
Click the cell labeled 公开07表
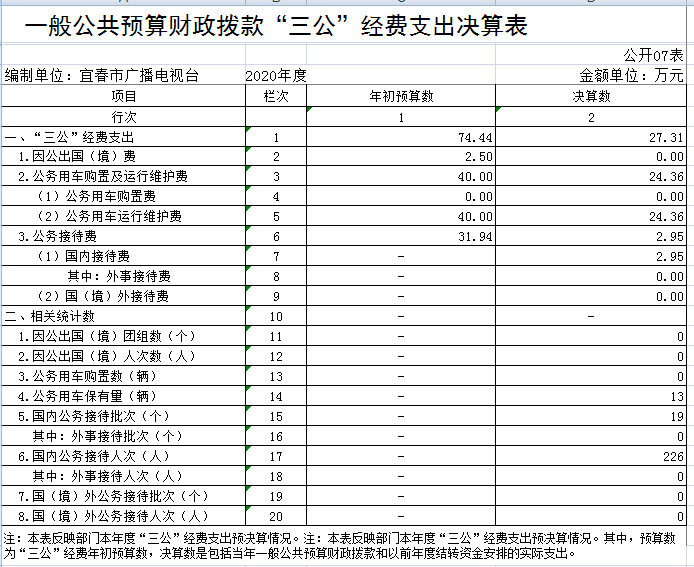click(x=653, y=55)
